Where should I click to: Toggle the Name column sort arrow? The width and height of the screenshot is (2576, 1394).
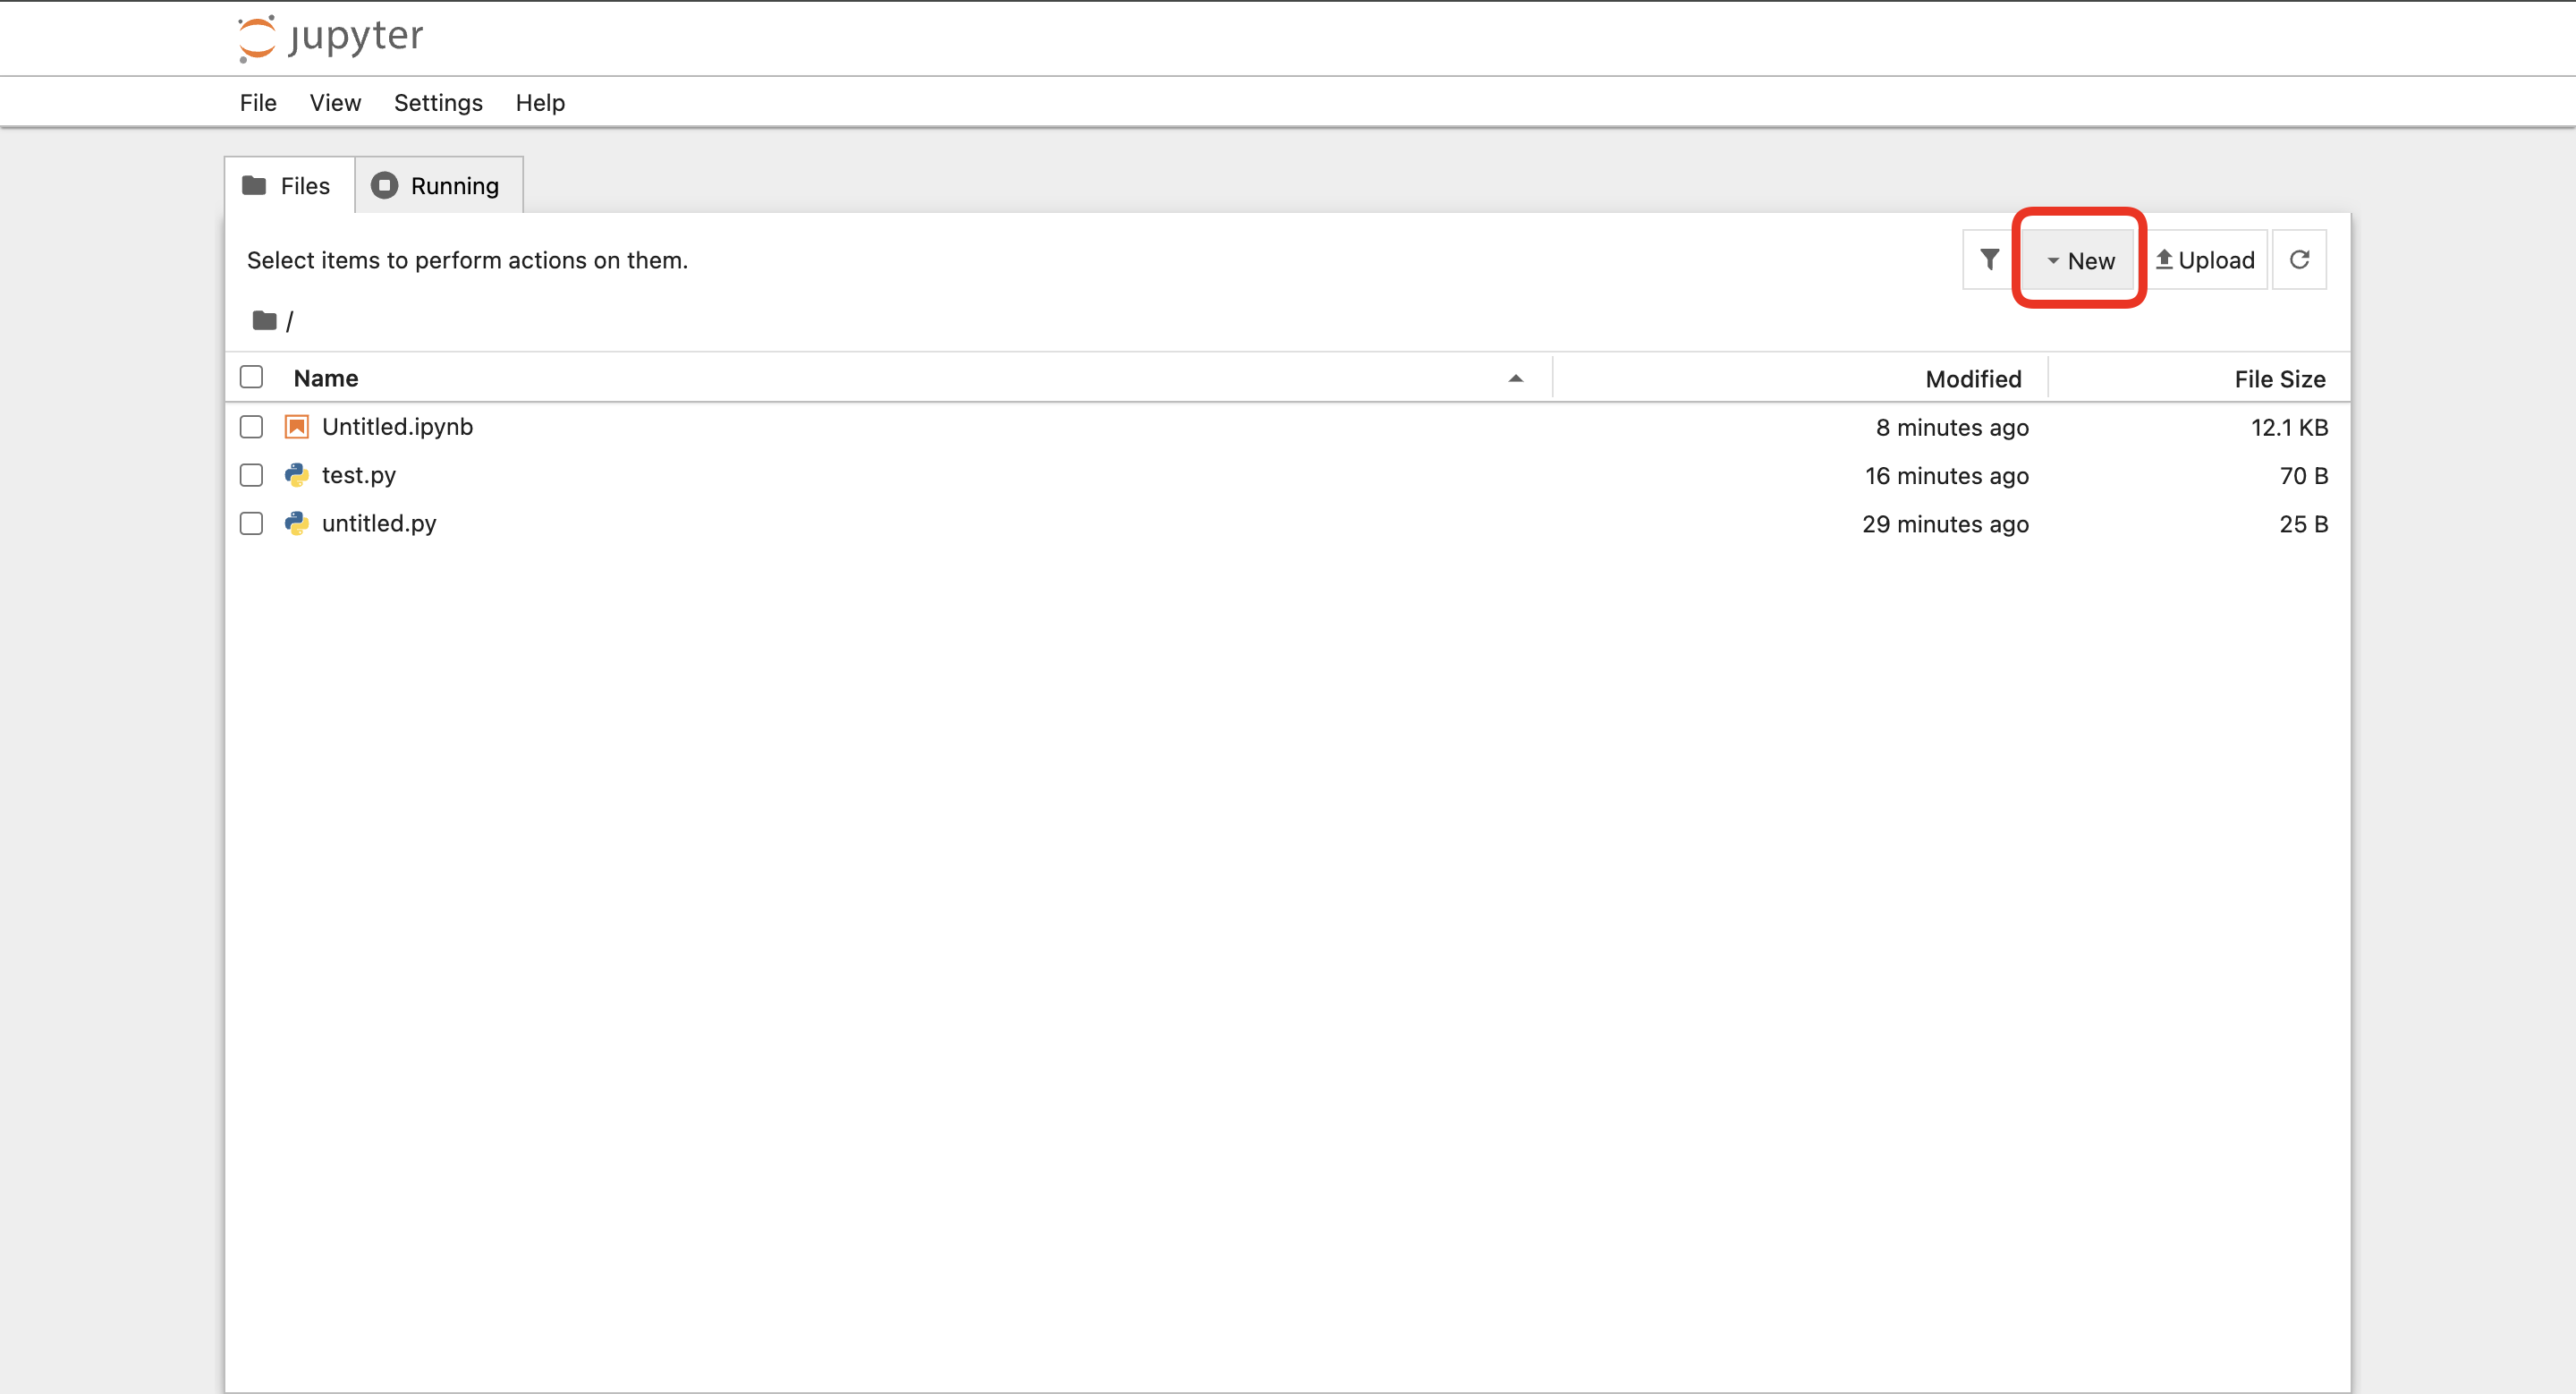(x=1515, y=378)
